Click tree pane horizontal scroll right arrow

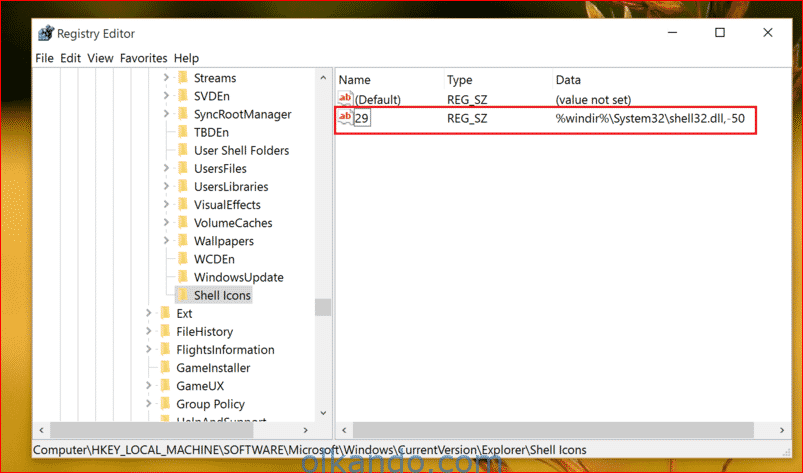306,430
